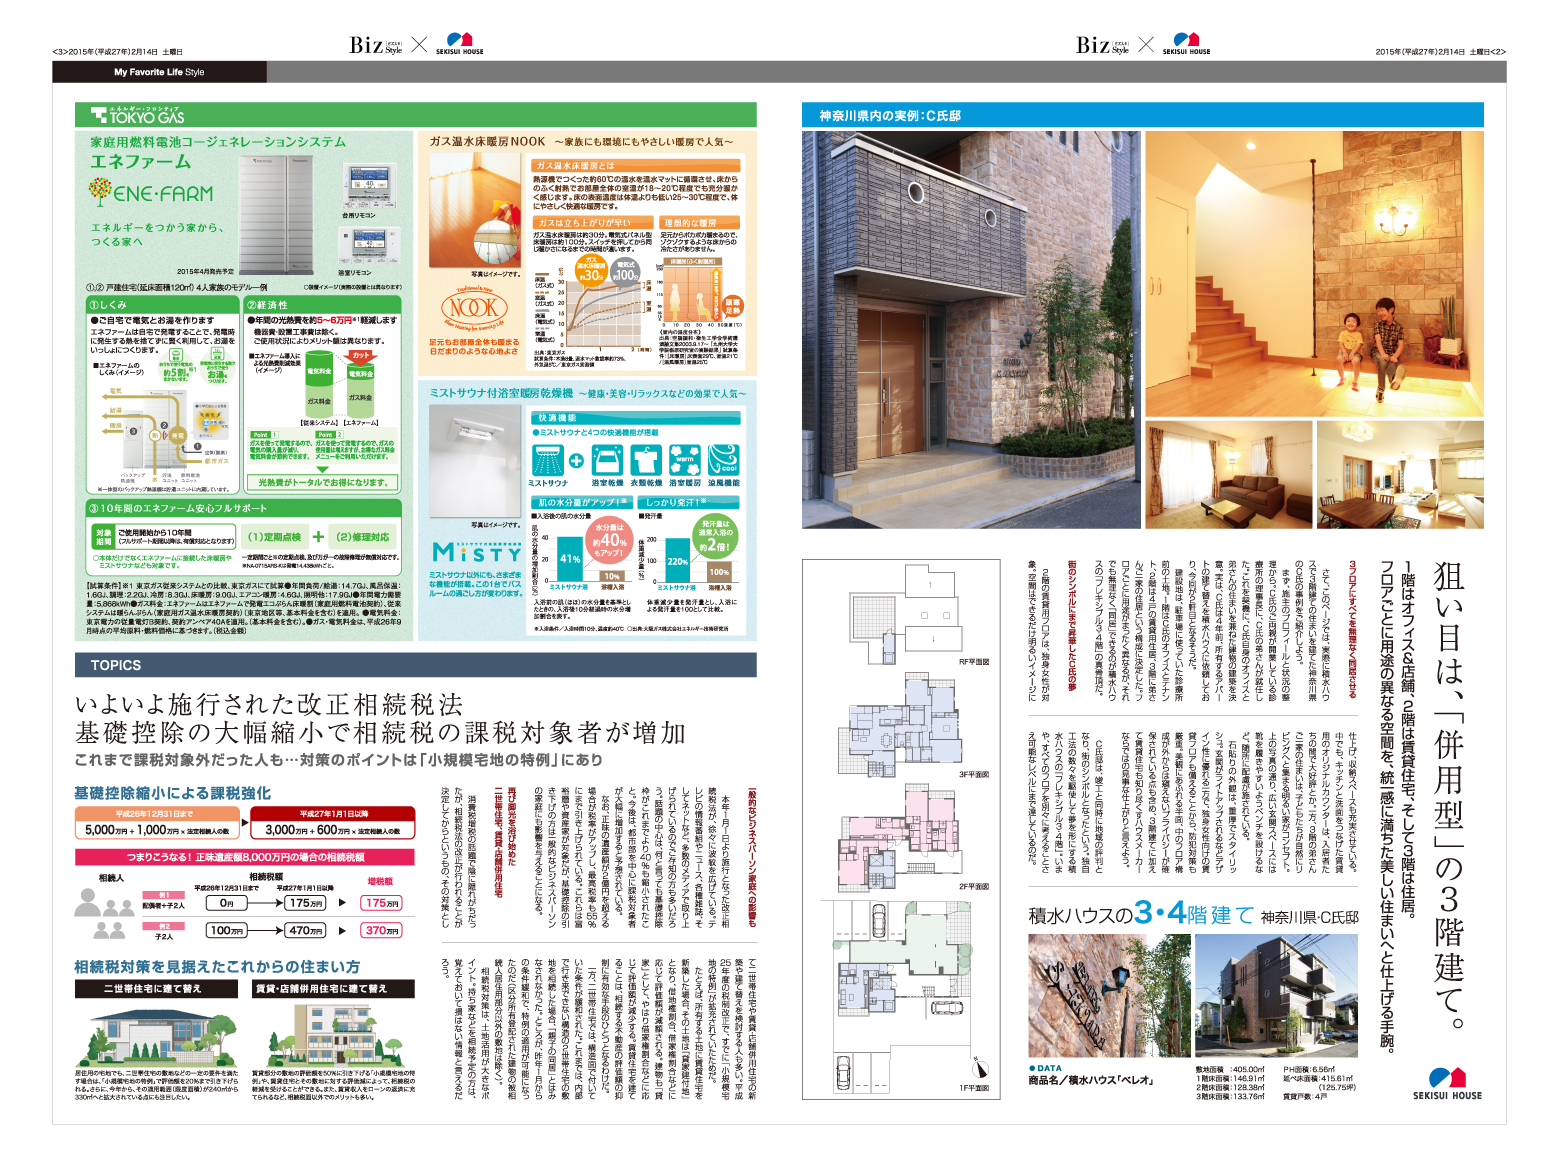Click the (2)修理対応 box
Viewport: 1549px width, 1152px height.
(364, 537)
